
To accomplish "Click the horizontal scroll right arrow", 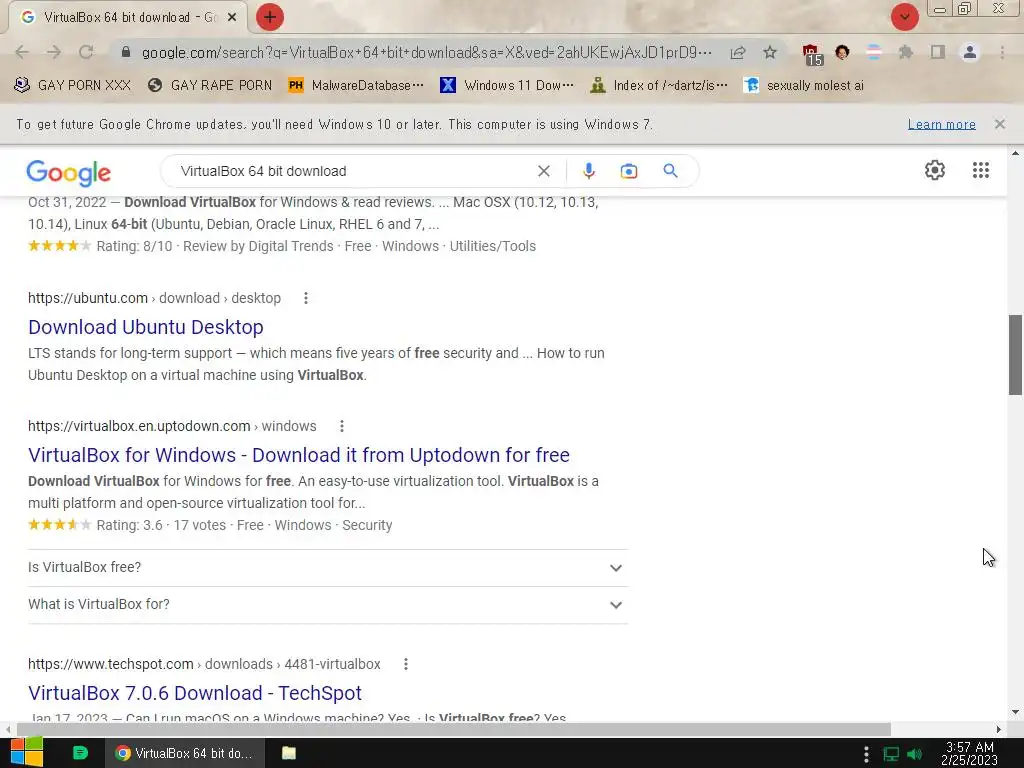I will (x=999, y=729).
